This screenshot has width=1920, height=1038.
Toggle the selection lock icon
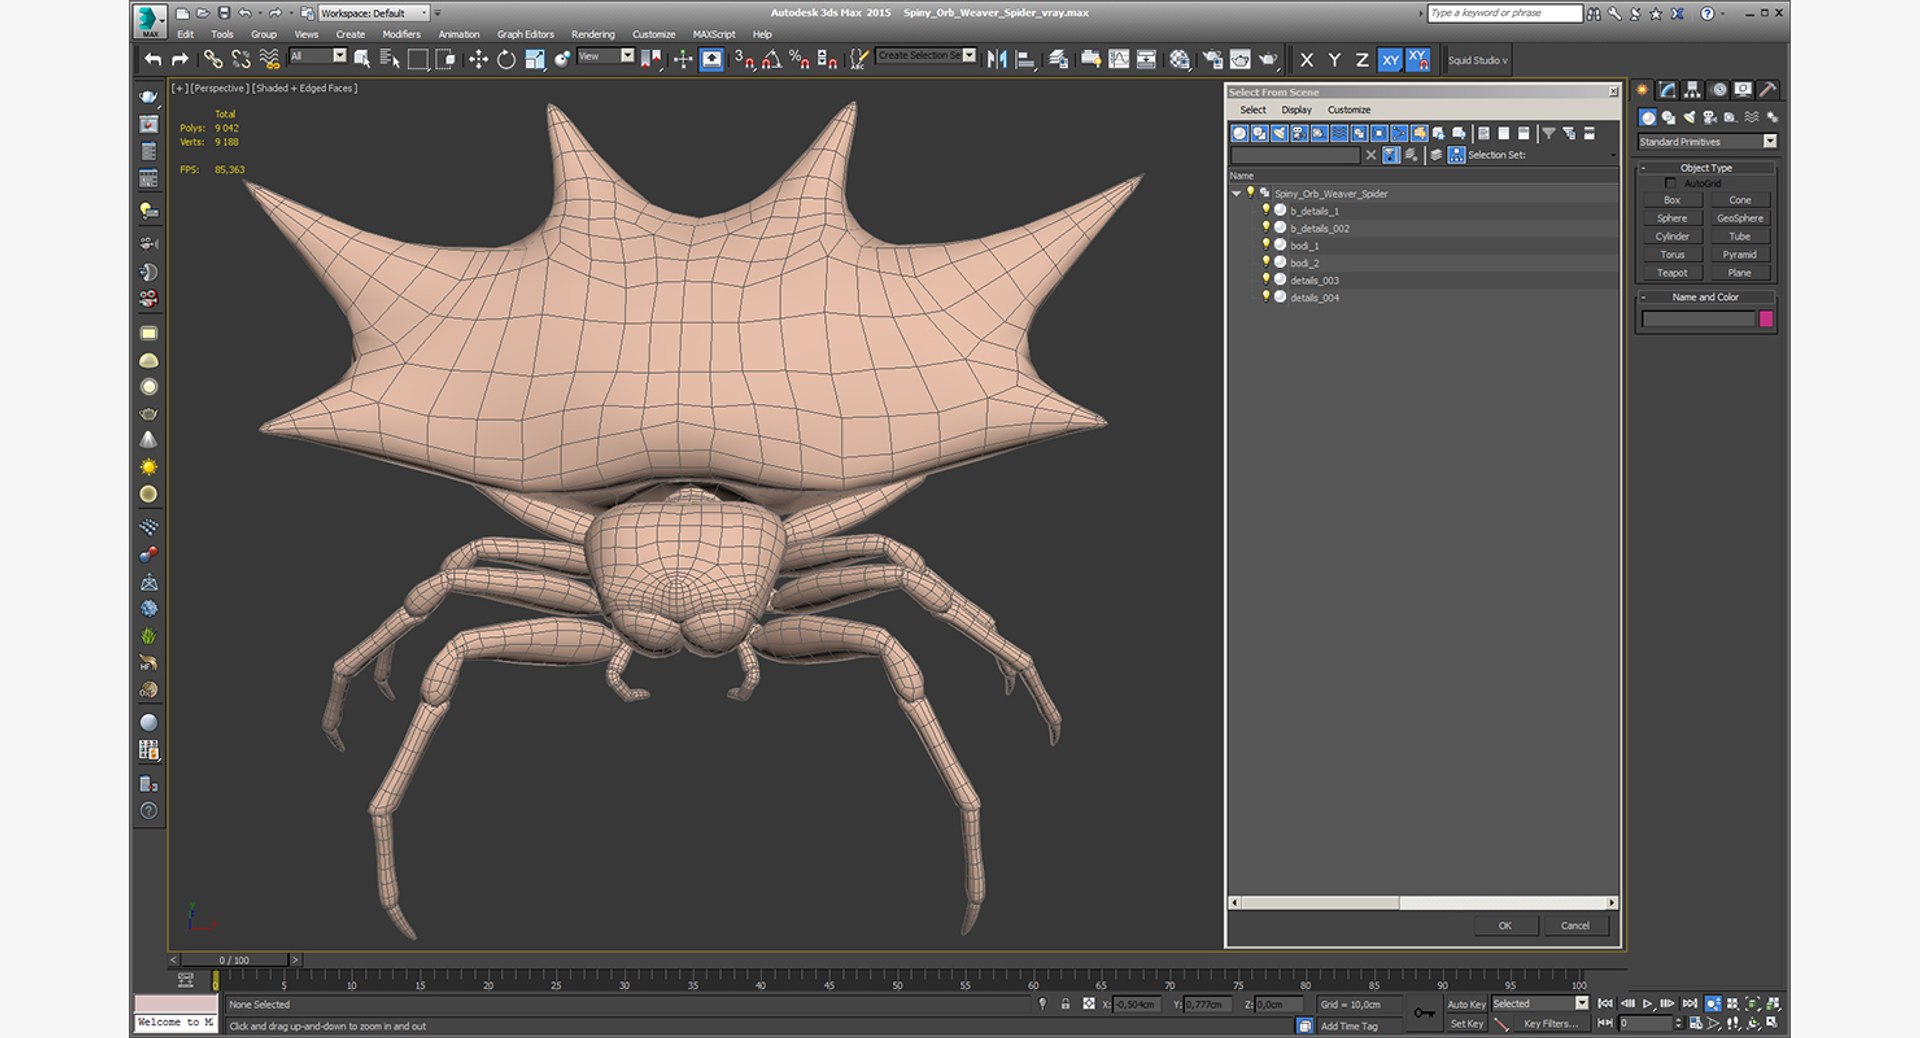1065,1004
